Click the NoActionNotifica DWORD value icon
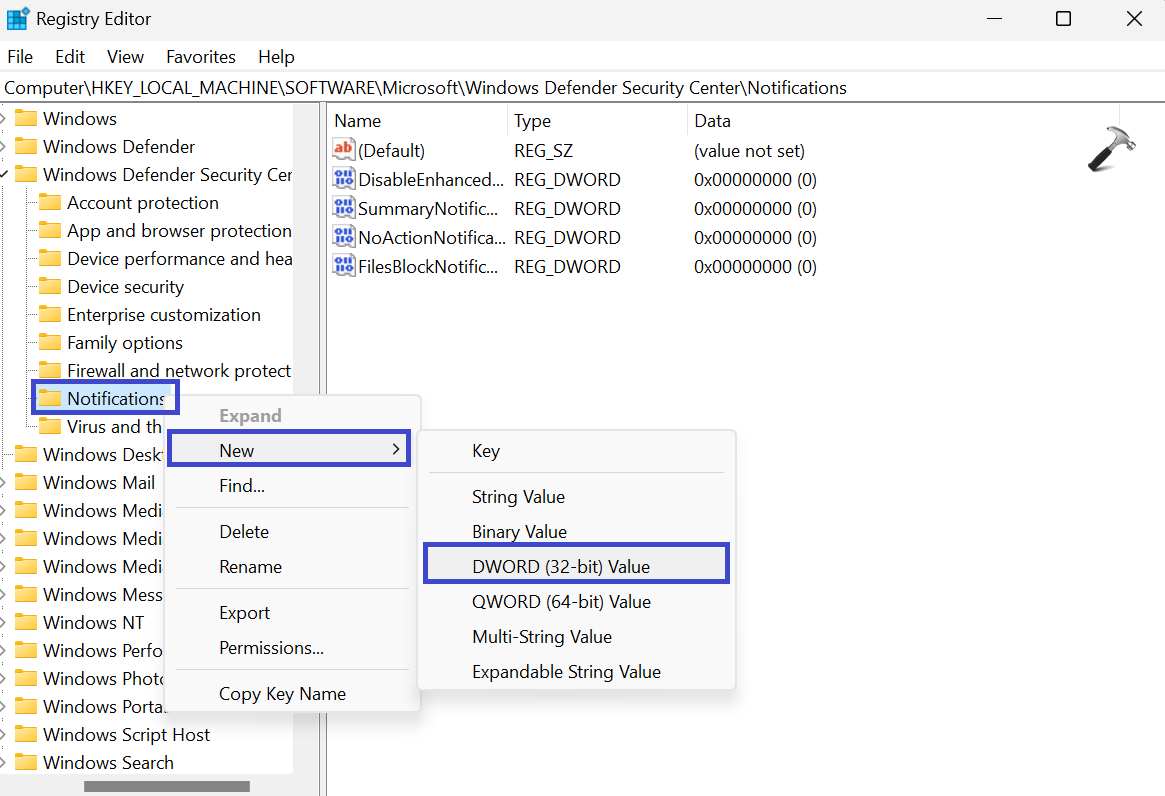1165x796 pixels. pyautogui.click(x=344, y=238)
